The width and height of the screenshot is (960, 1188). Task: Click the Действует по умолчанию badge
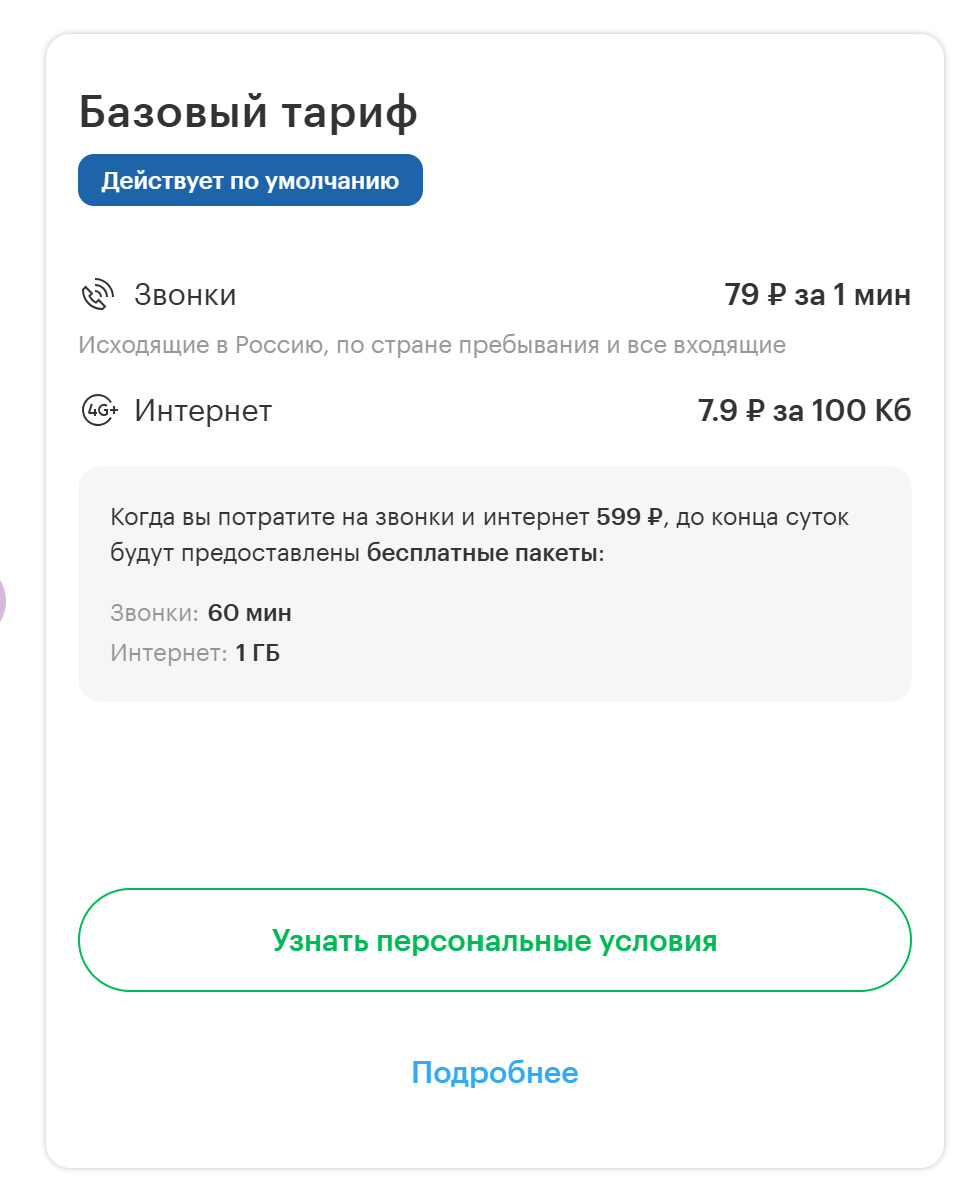(x=250, y=181)
